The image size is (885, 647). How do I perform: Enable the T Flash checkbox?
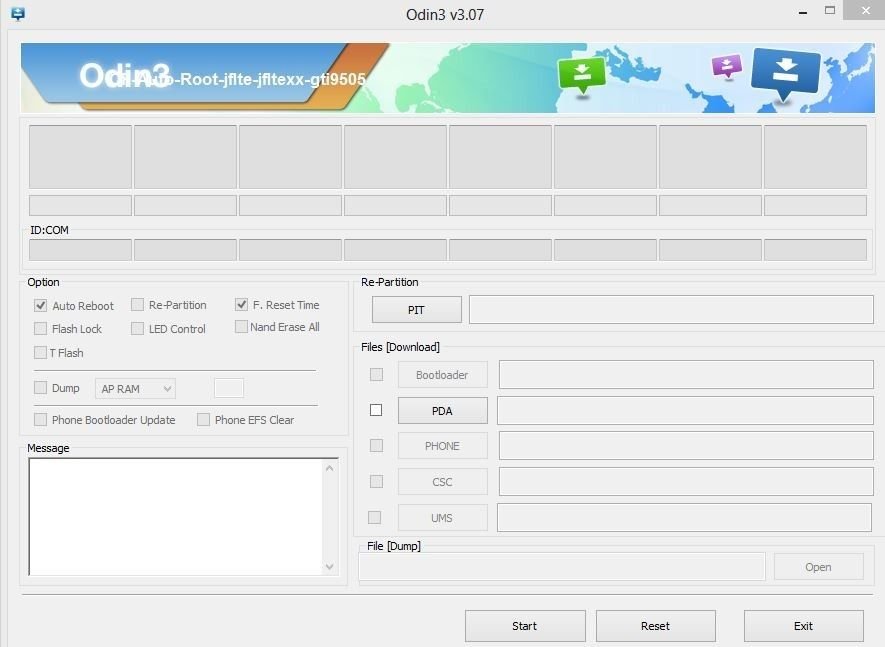click(40, 353)
